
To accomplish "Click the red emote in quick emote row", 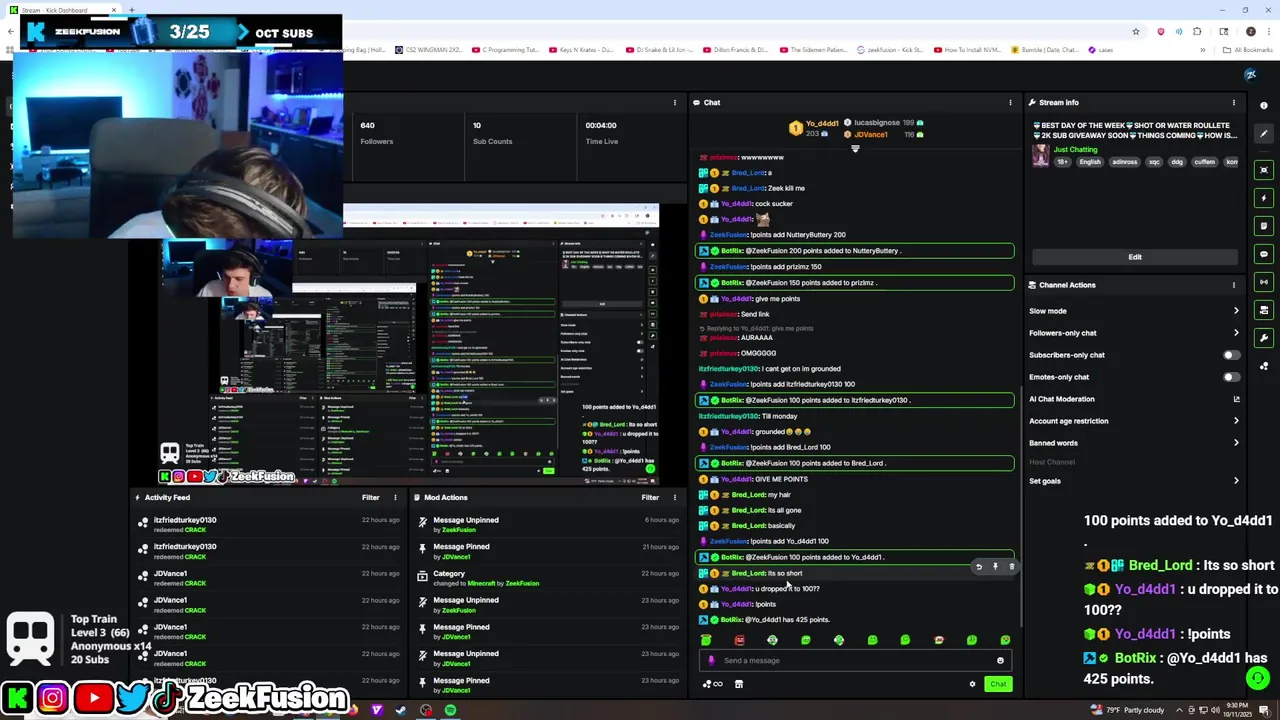I will point(739,640).
